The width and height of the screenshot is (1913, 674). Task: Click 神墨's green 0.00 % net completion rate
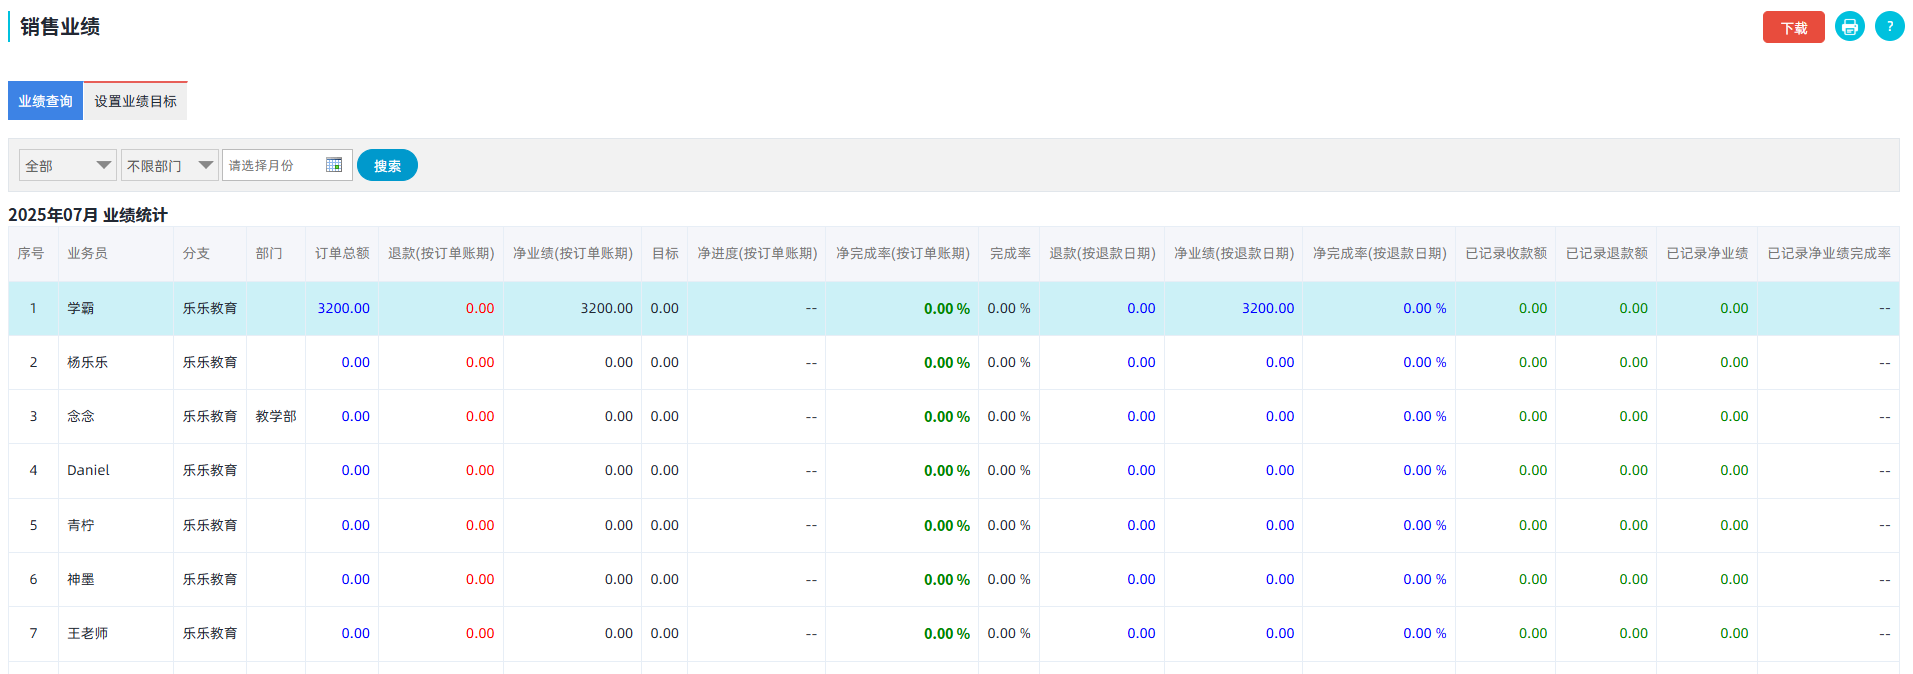[947, 579]
